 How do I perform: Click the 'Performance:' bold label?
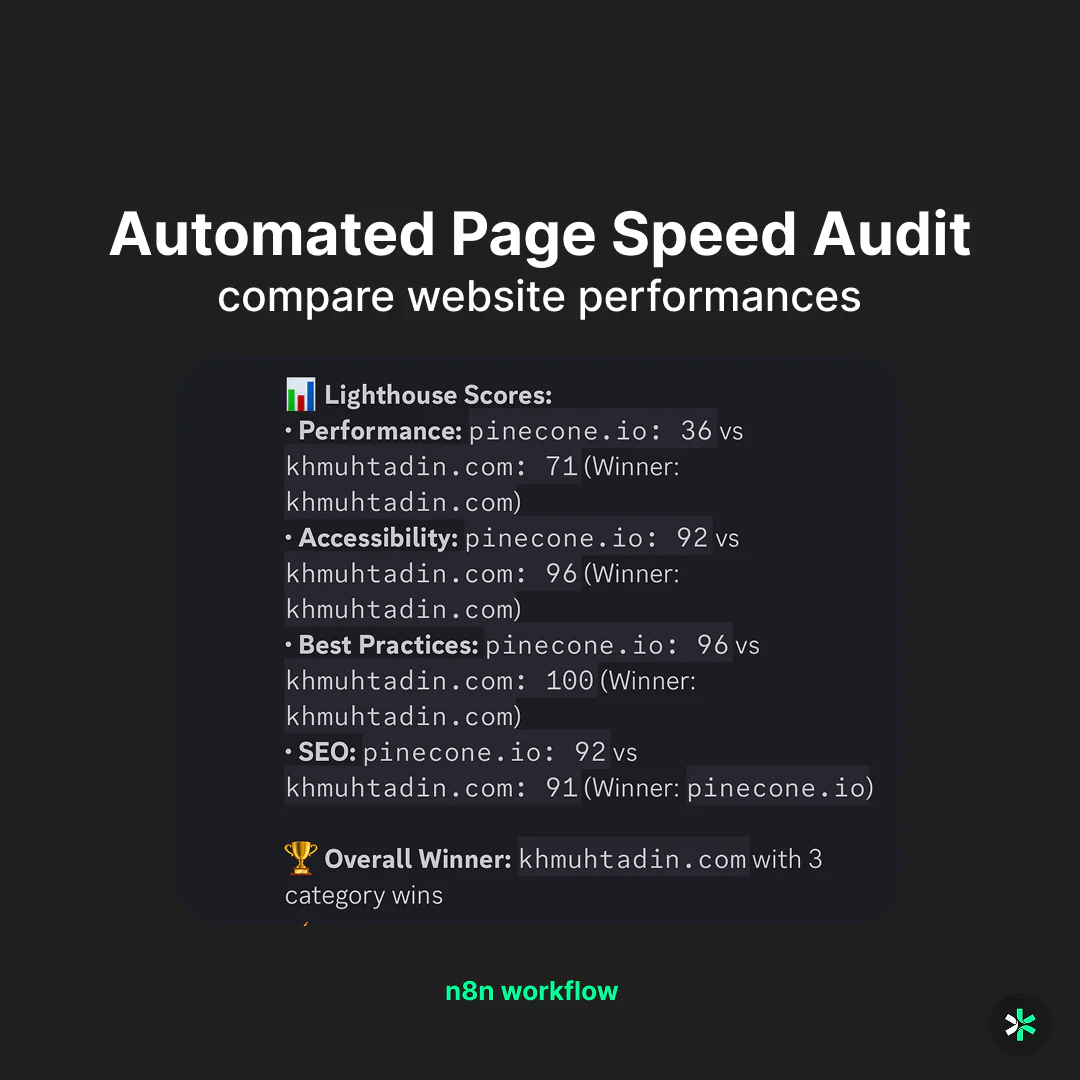click(x=380, y=431)
